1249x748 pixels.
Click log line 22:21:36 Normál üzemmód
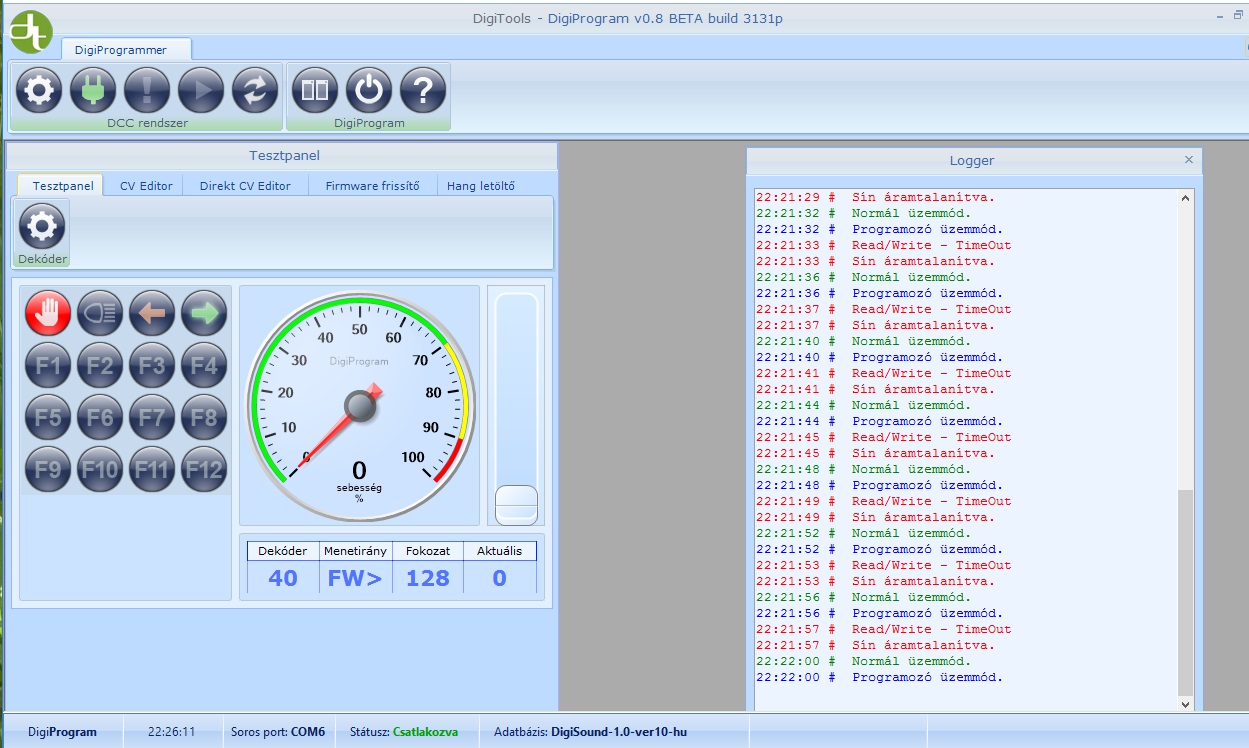point(863,277)
